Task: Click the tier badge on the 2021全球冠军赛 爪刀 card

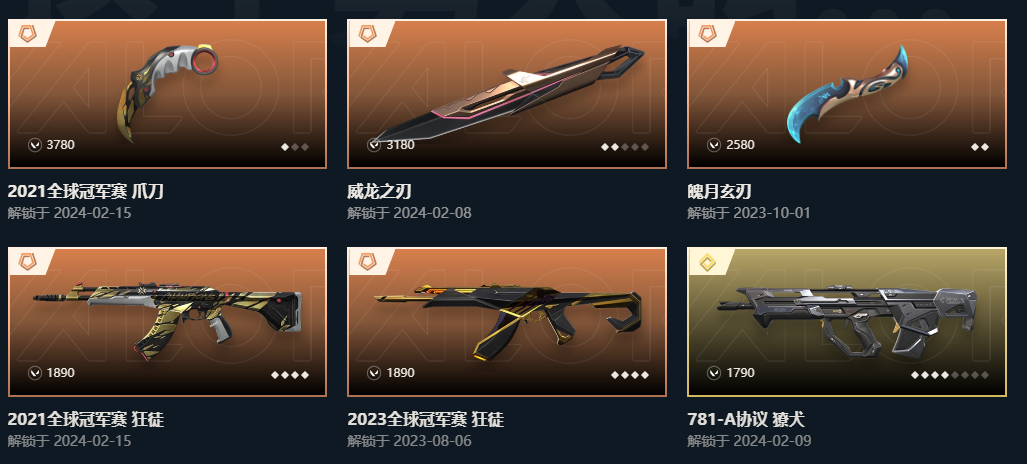Action: click(28, 33)
